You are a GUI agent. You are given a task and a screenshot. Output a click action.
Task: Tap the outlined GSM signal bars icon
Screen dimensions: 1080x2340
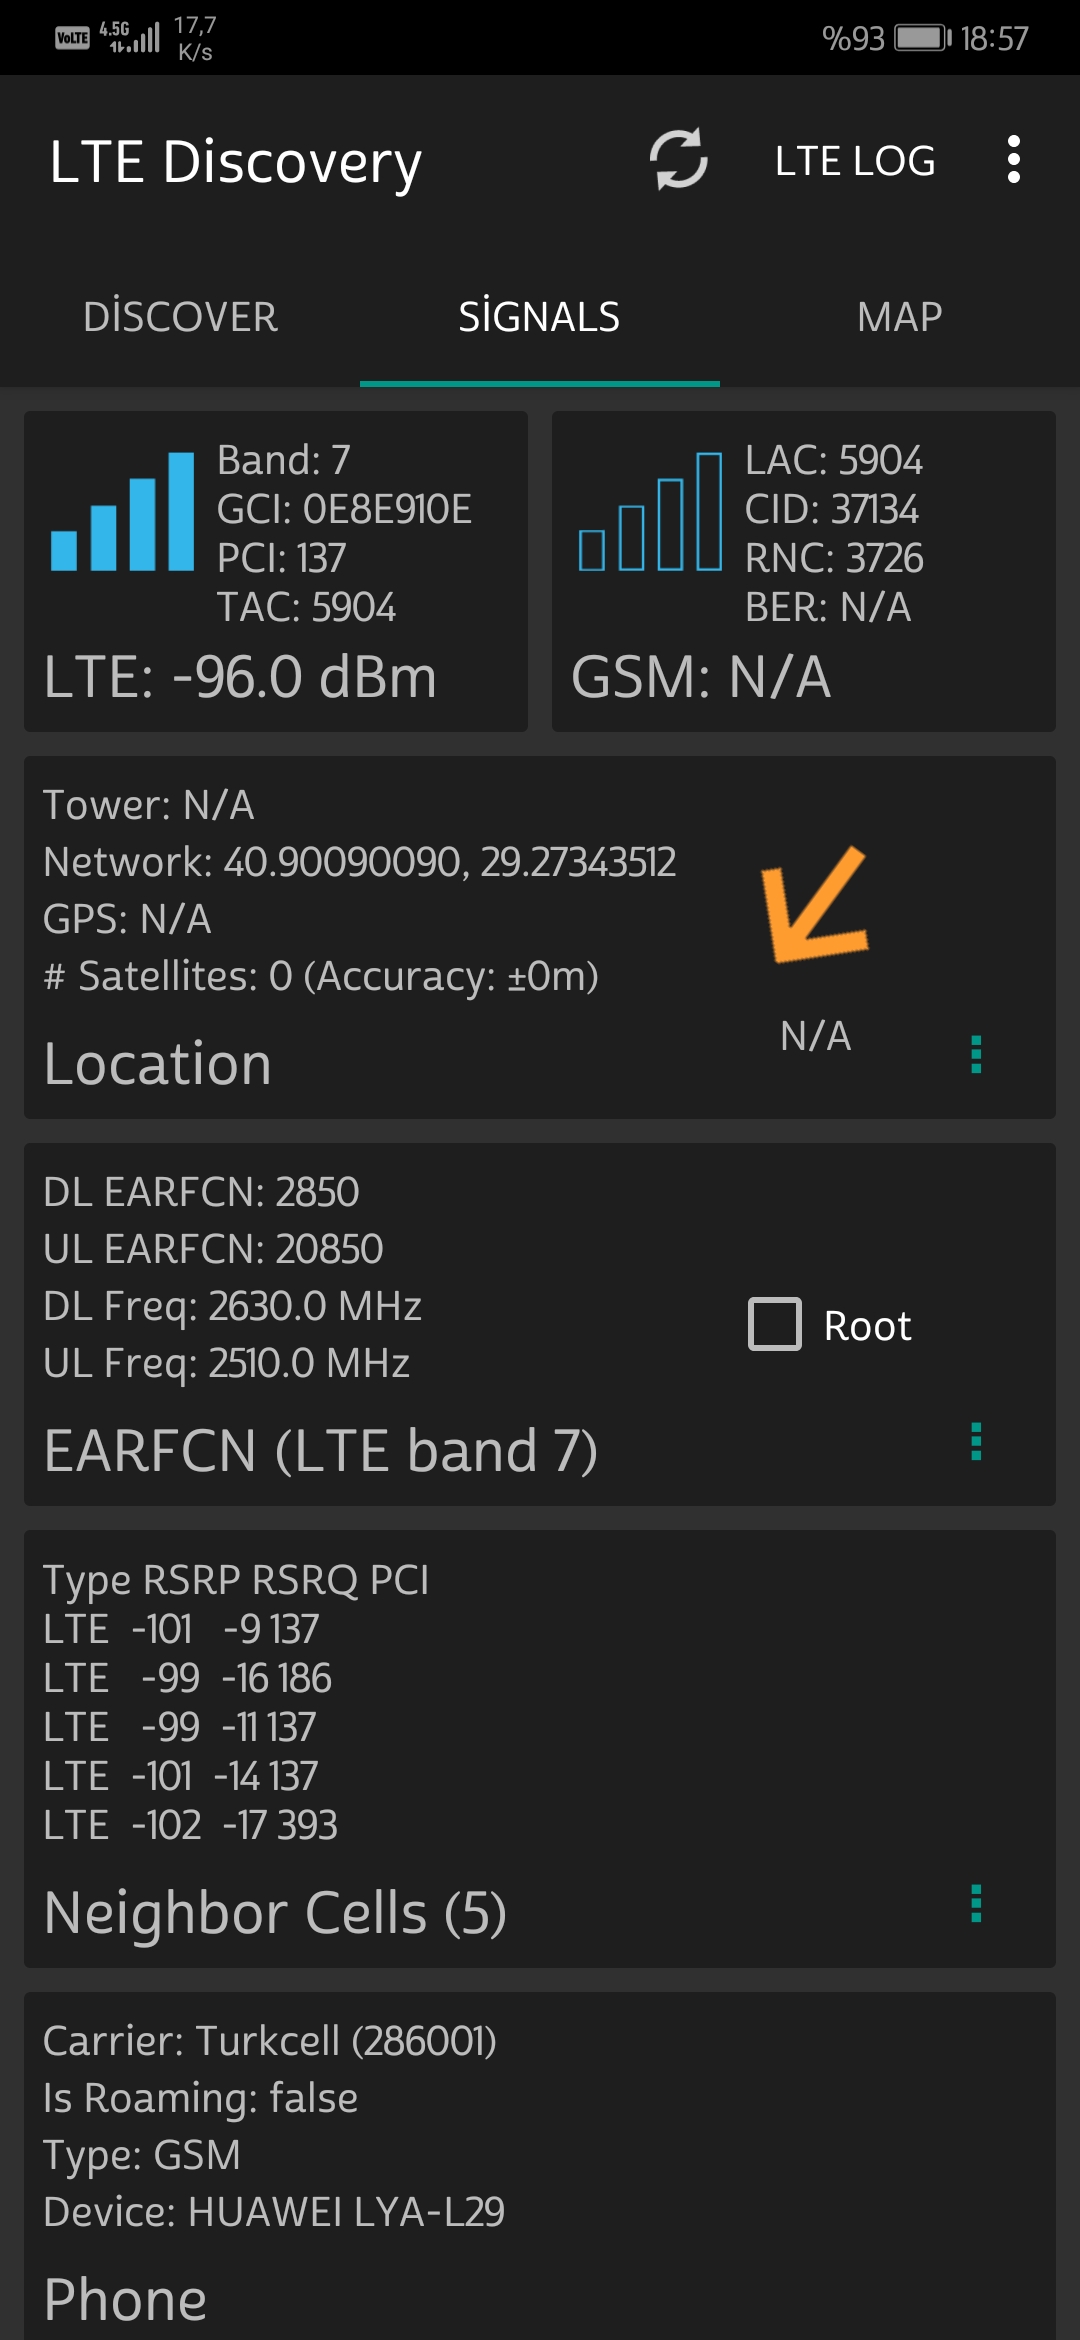[x=650, y=512]
